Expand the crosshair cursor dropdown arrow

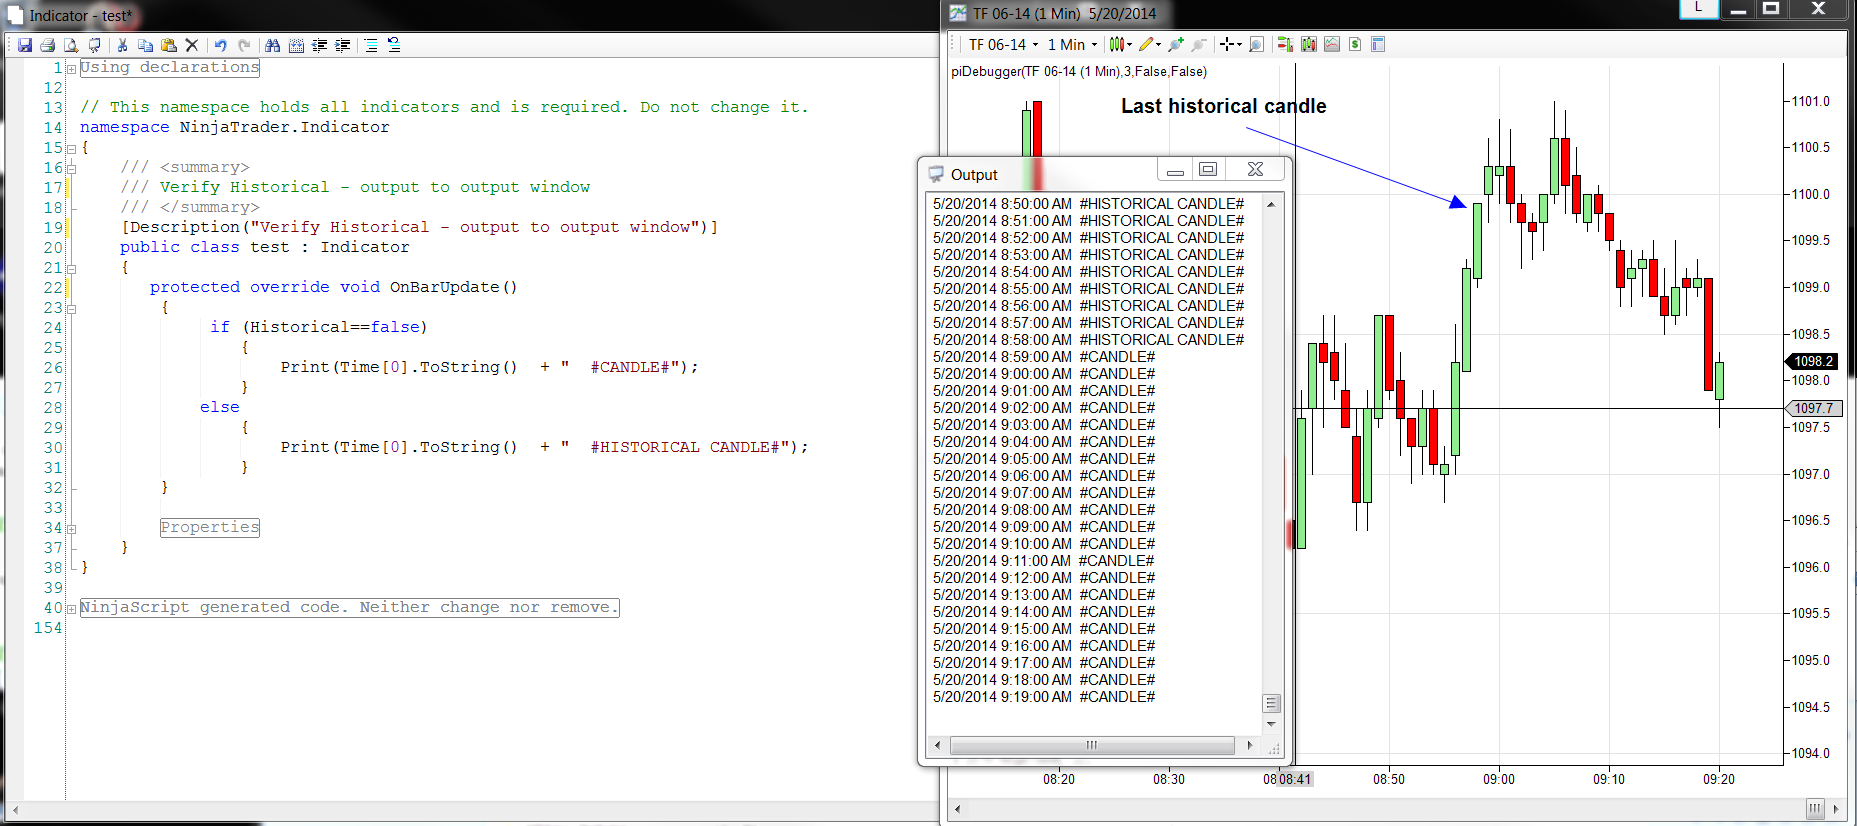[x=1239, y=44]
